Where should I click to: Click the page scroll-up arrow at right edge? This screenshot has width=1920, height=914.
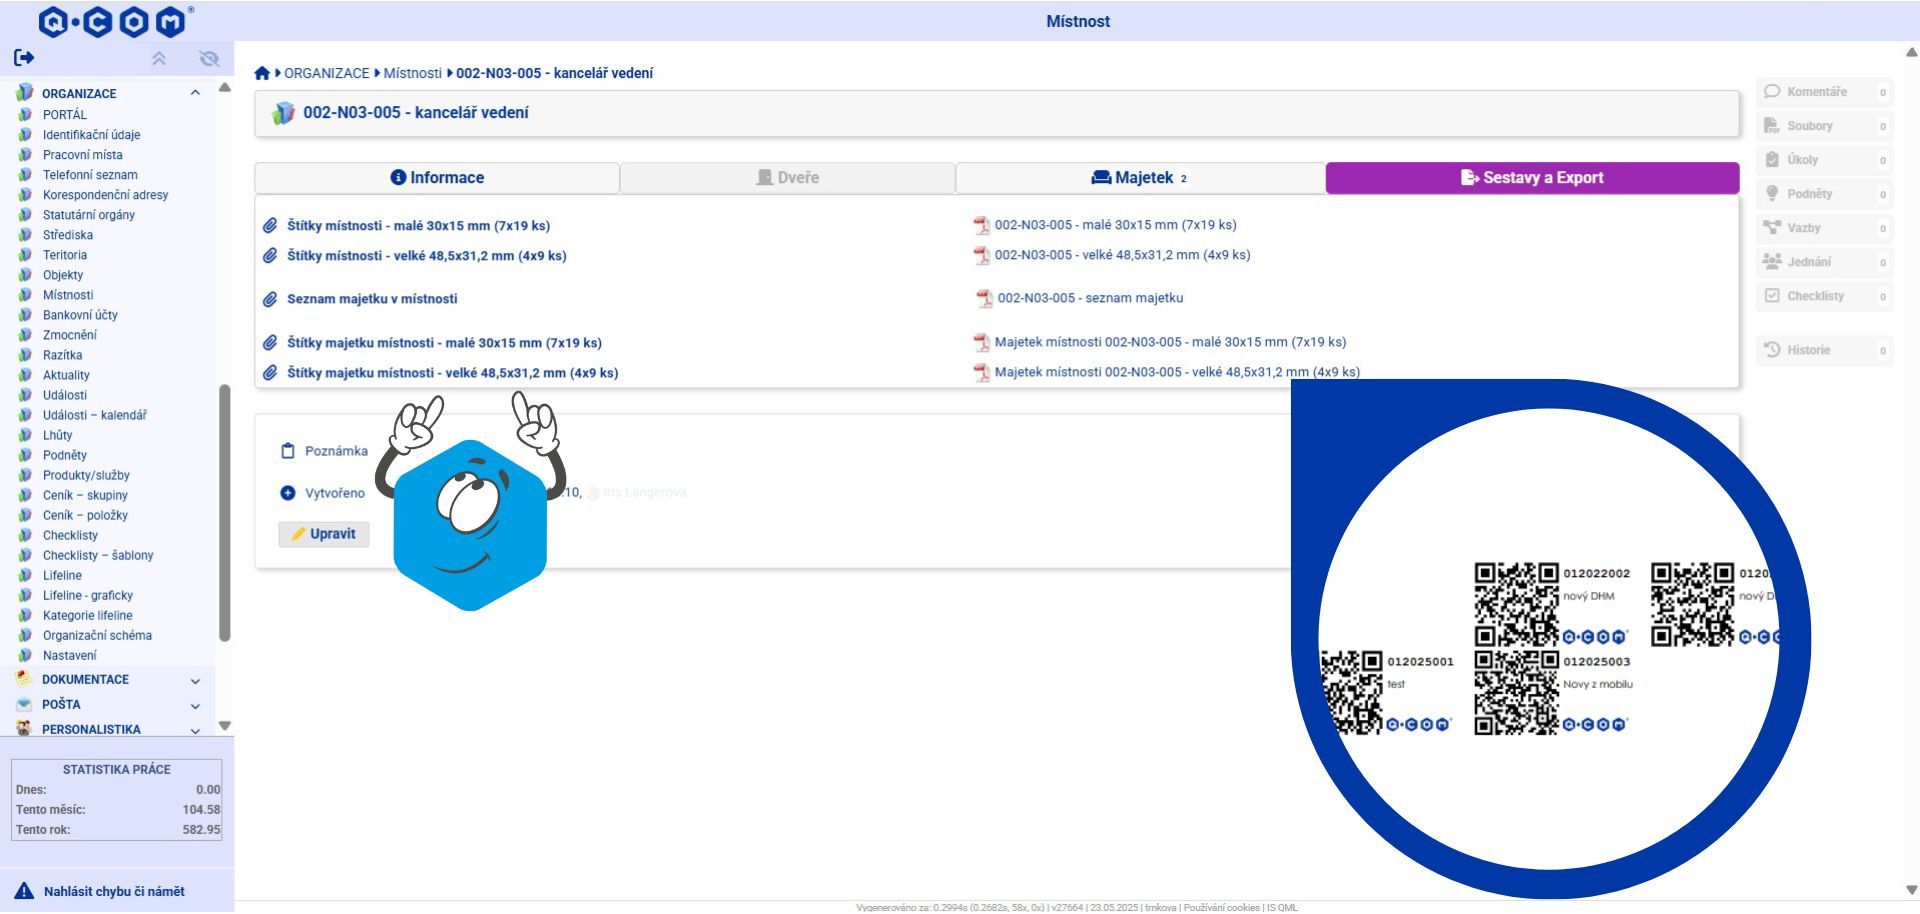pos(1911,52)
